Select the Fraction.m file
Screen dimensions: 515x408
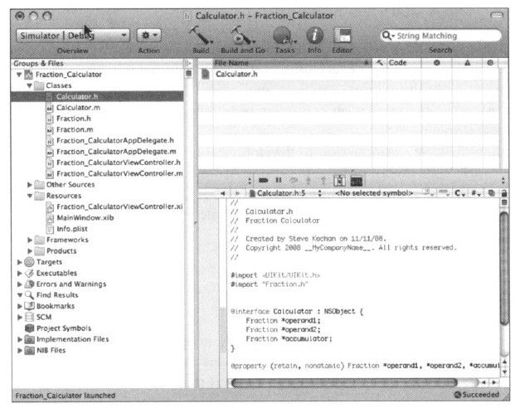(75, 130)
